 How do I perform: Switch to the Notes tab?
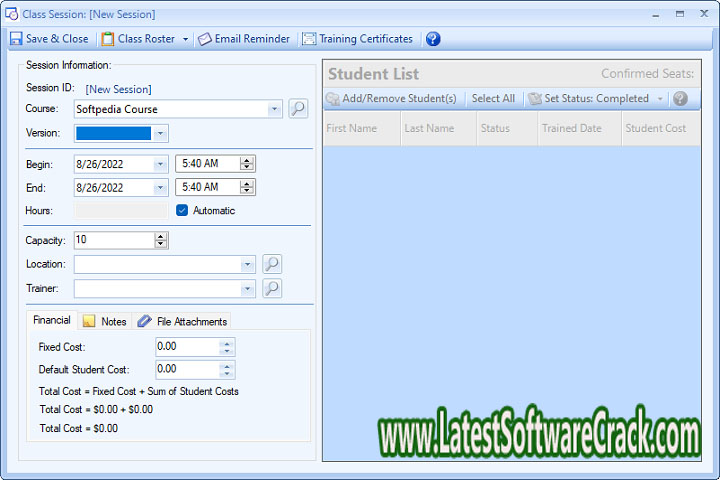[x=105, y=321]
